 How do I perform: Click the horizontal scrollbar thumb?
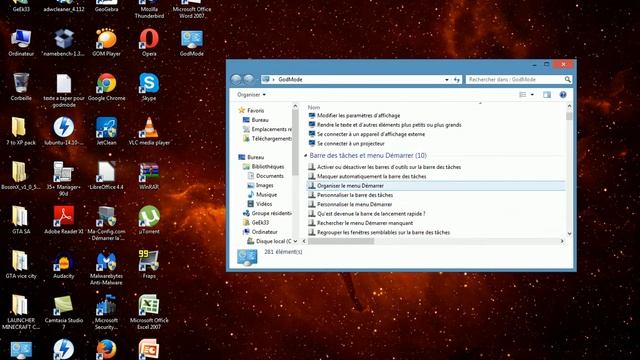pos(341,241)
